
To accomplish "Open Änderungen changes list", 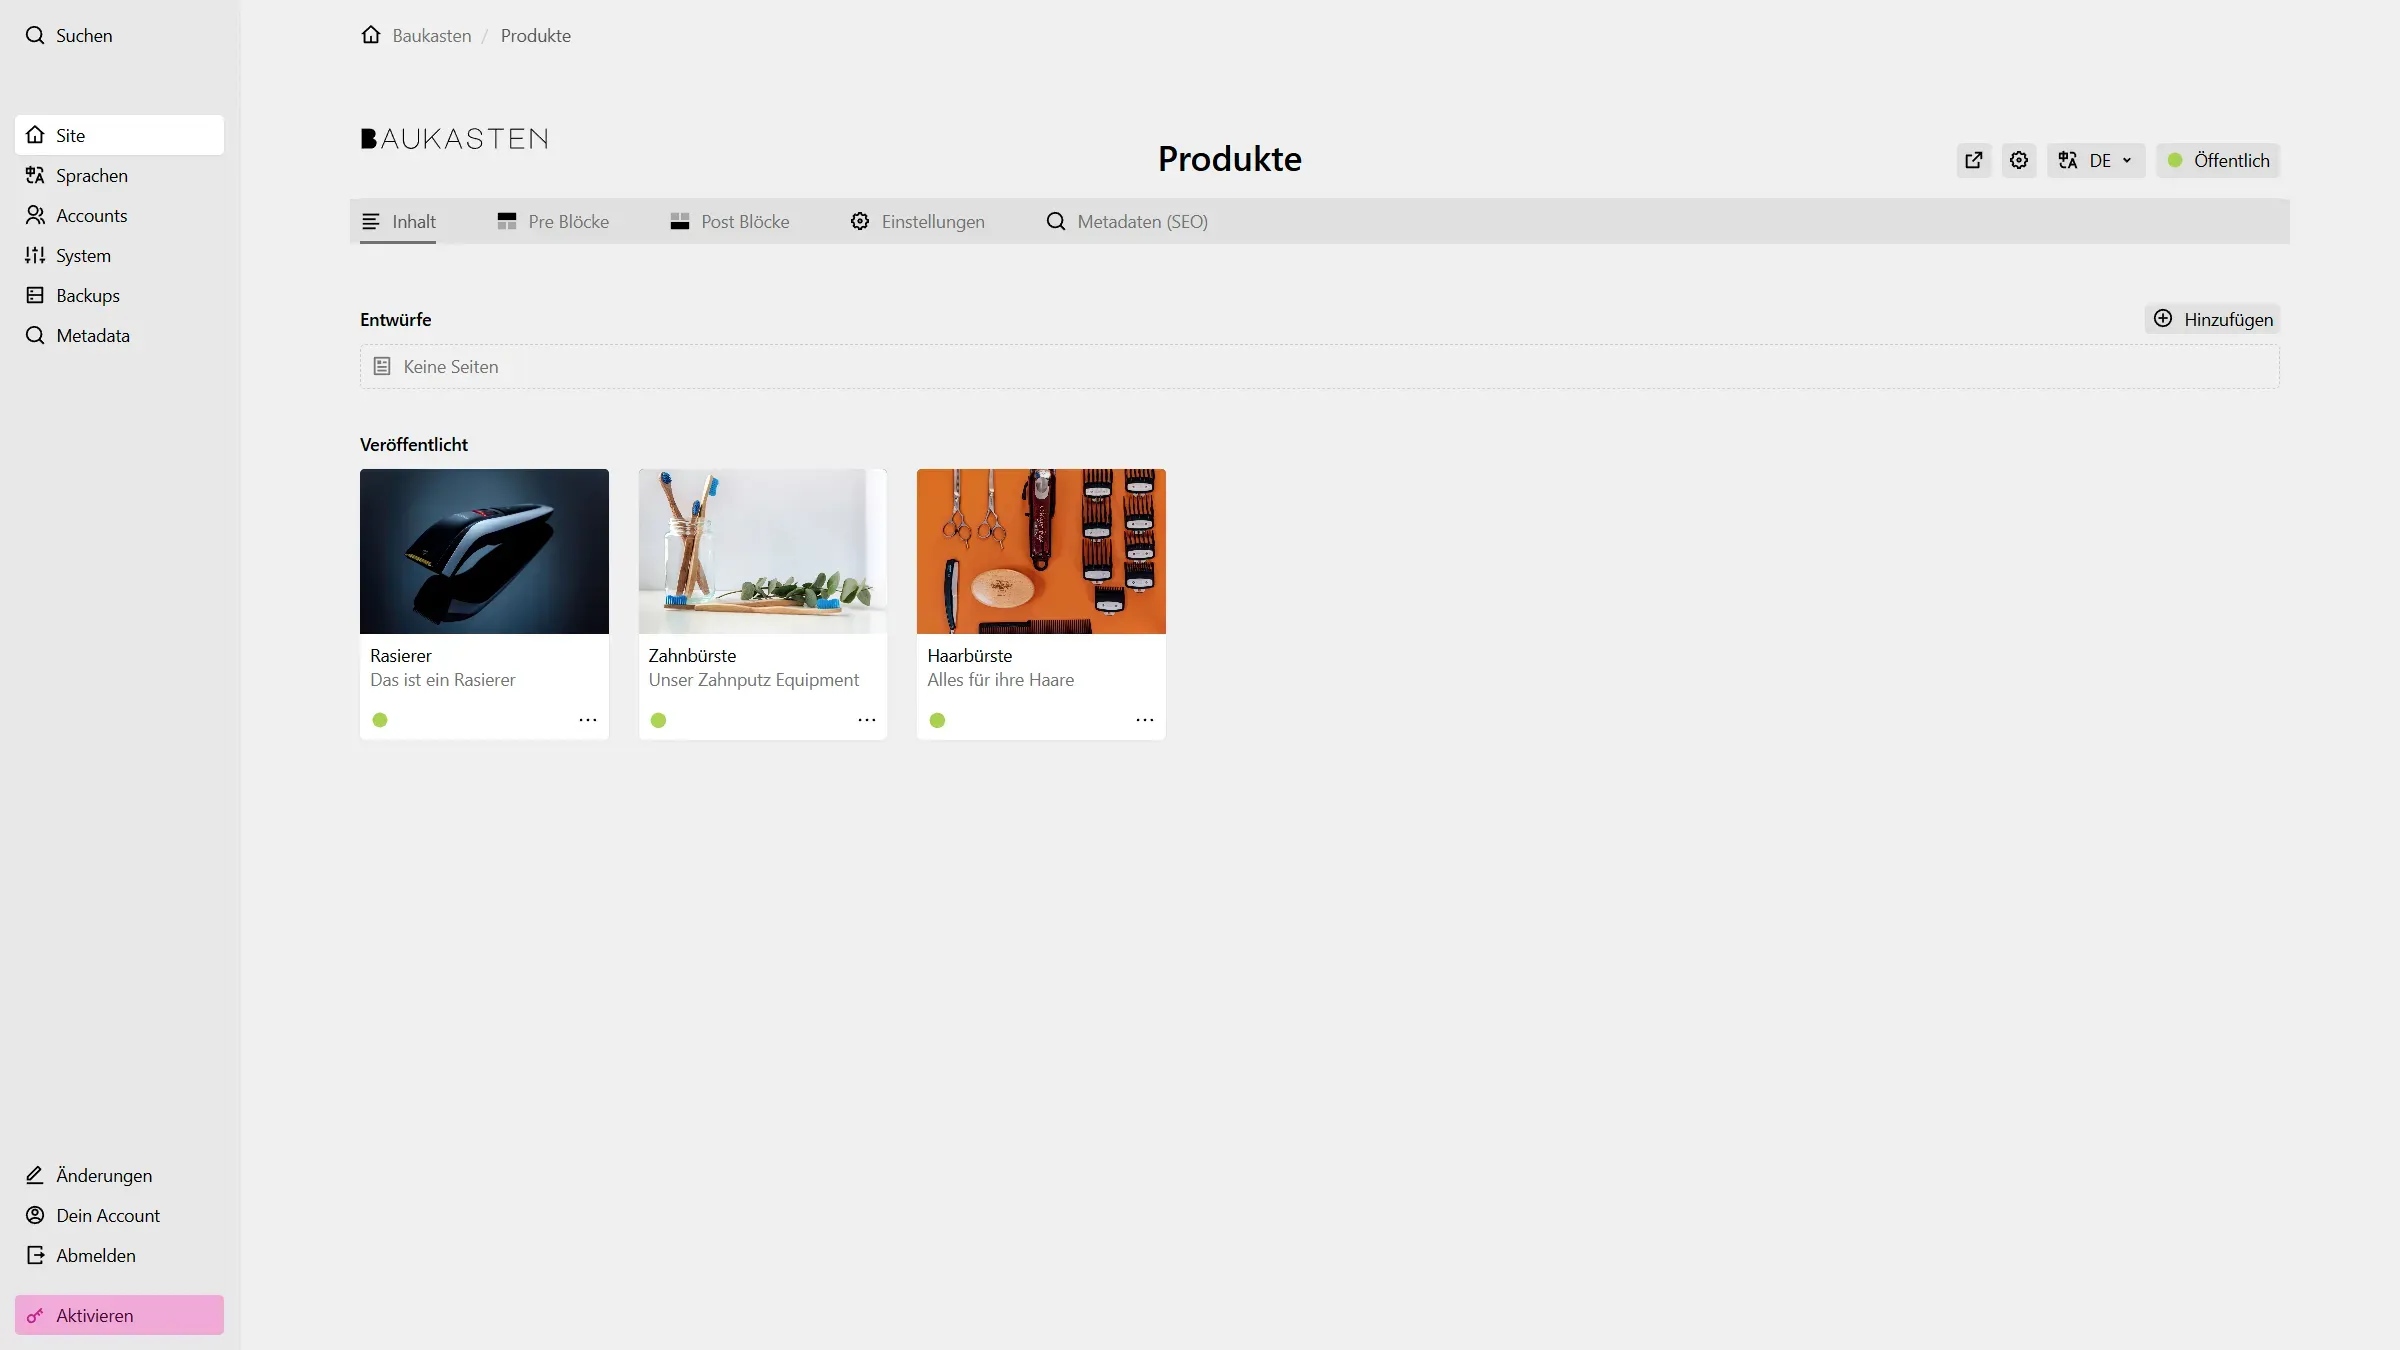I will coord(103,1175).
